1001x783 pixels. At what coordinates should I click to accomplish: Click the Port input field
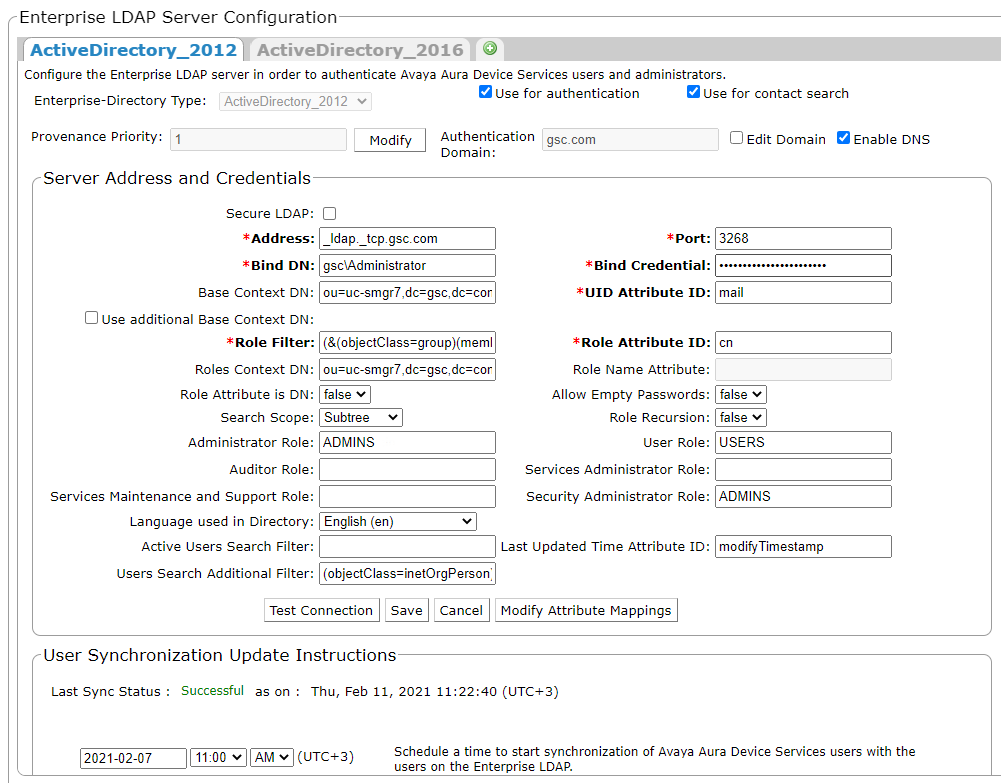(x=803, y=239)
